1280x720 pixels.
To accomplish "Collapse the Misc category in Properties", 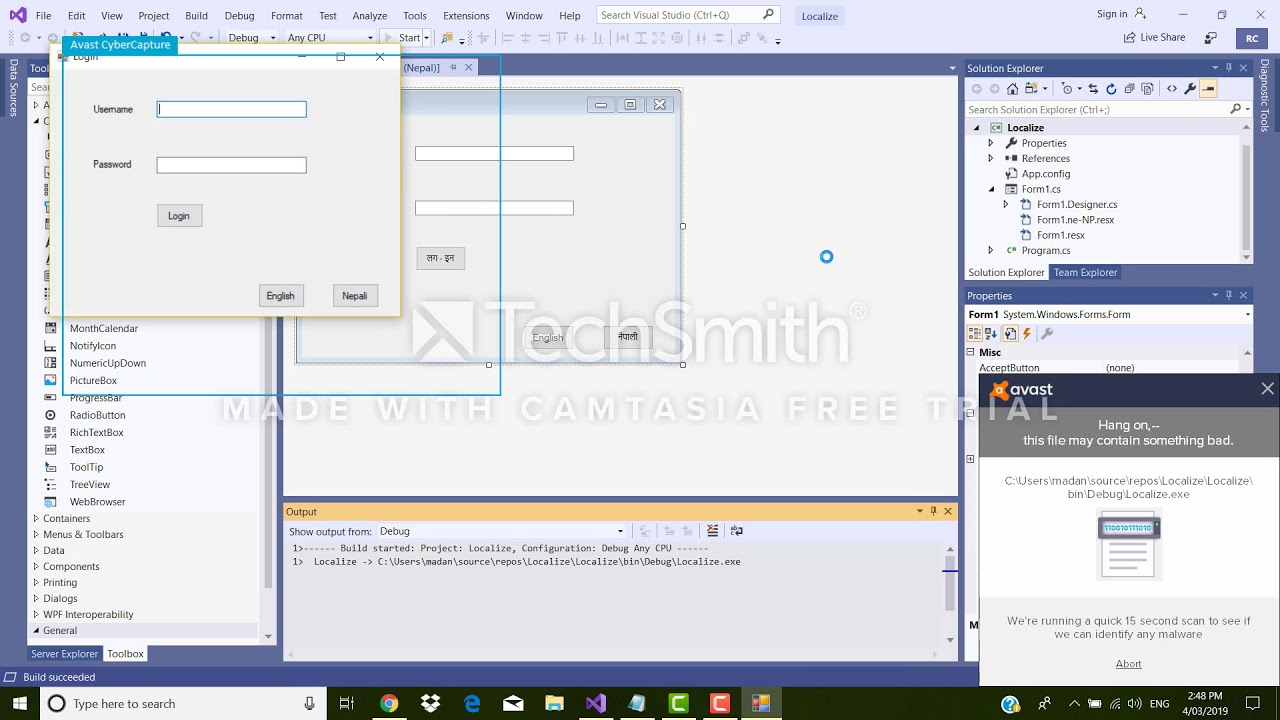I will [970, 352].
